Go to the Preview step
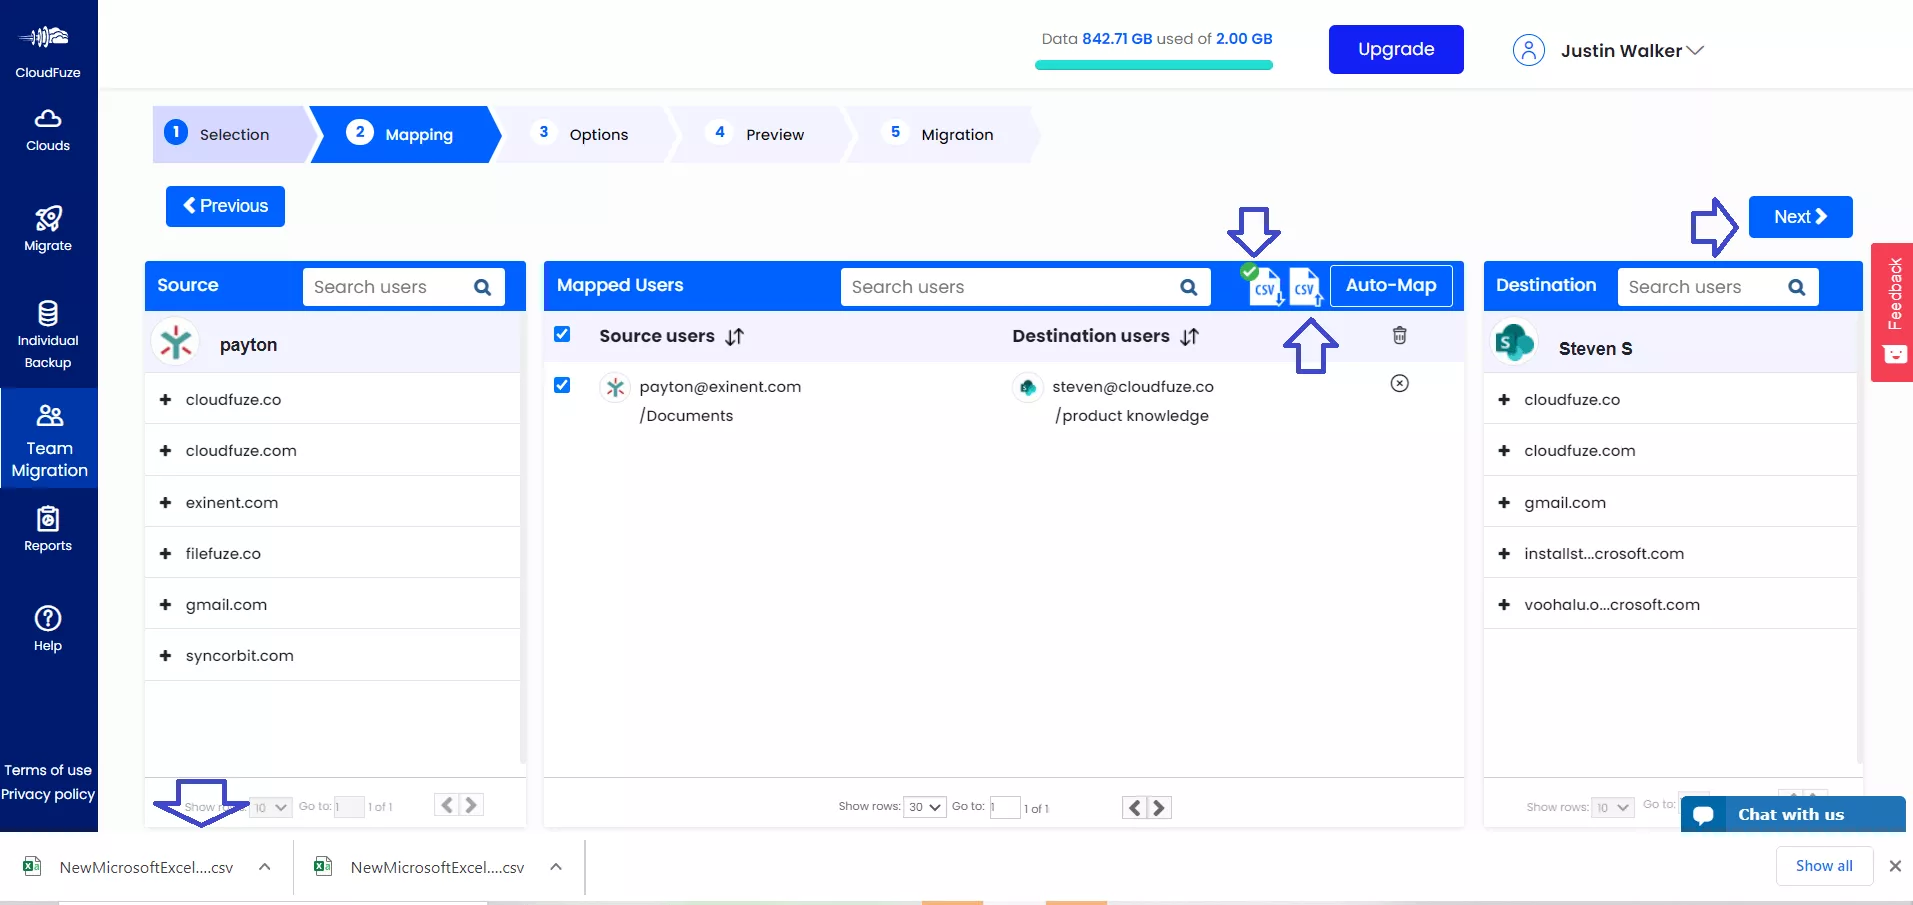This screenshot has width=1913, height=905. pos(760,134)
